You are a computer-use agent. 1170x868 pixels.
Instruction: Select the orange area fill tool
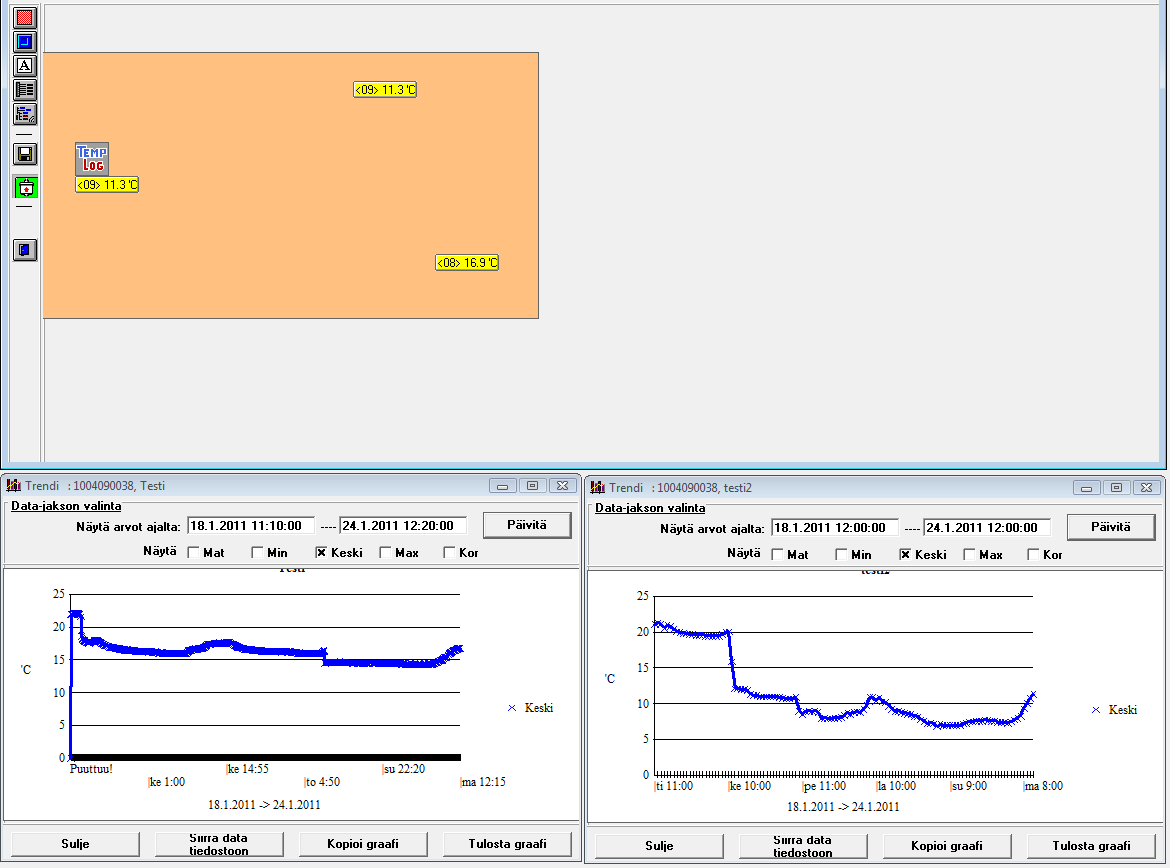[25, 17]
